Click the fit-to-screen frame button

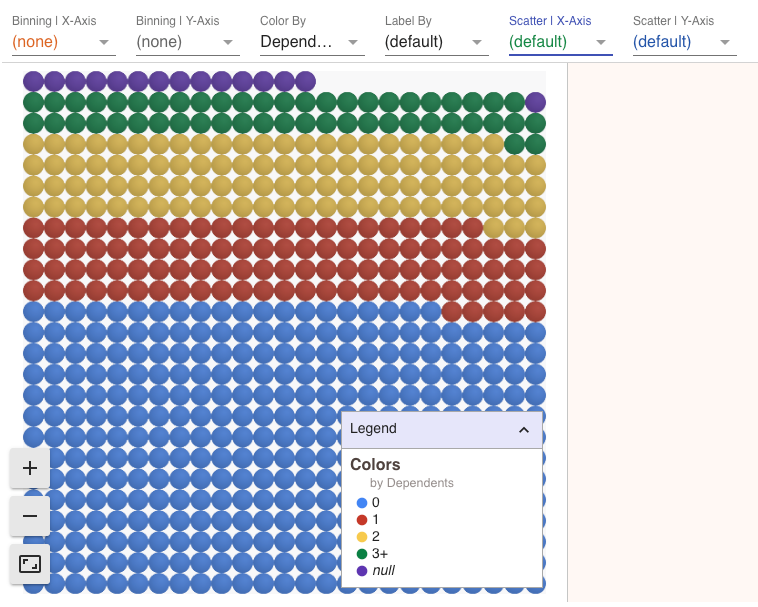coord(30,564)
